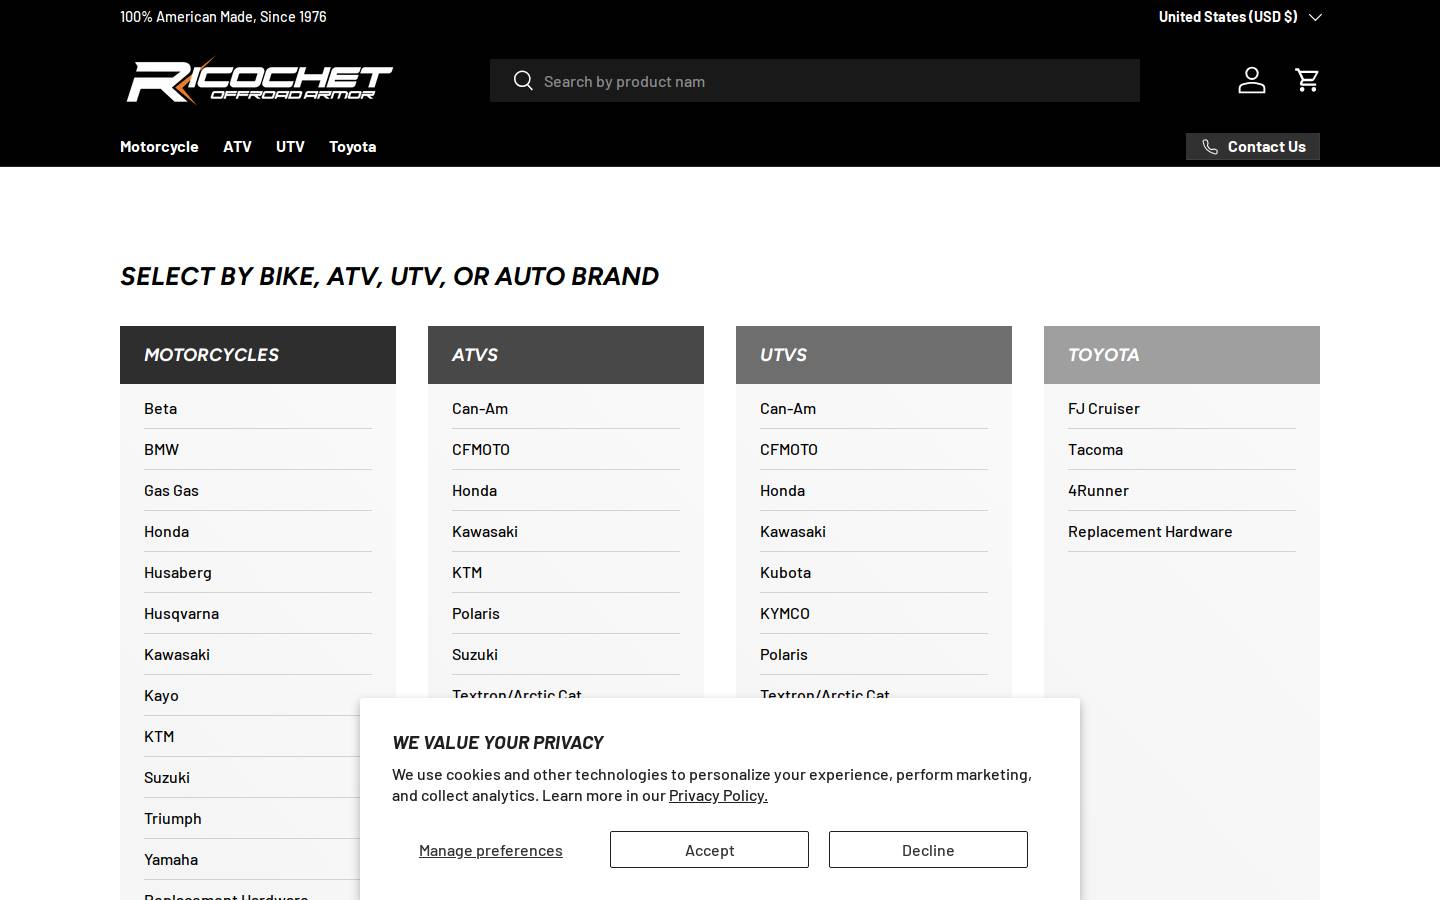
Task: Select the ATVs column header
Action: (566, 355)
